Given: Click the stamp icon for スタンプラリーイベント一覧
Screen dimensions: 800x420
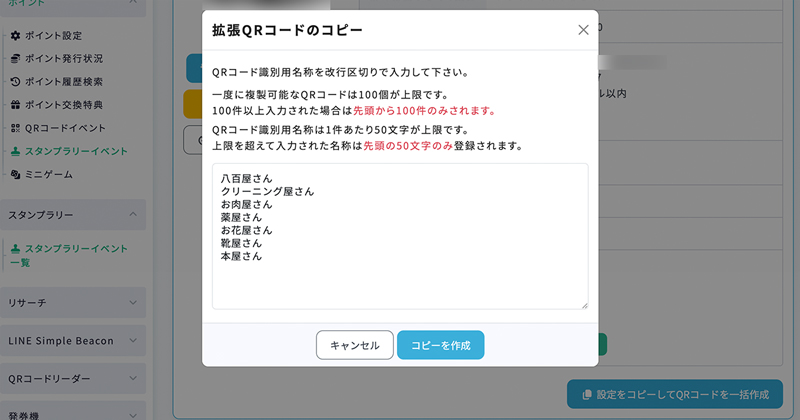Looking at the screenshot, I should (x=15, y=248).
